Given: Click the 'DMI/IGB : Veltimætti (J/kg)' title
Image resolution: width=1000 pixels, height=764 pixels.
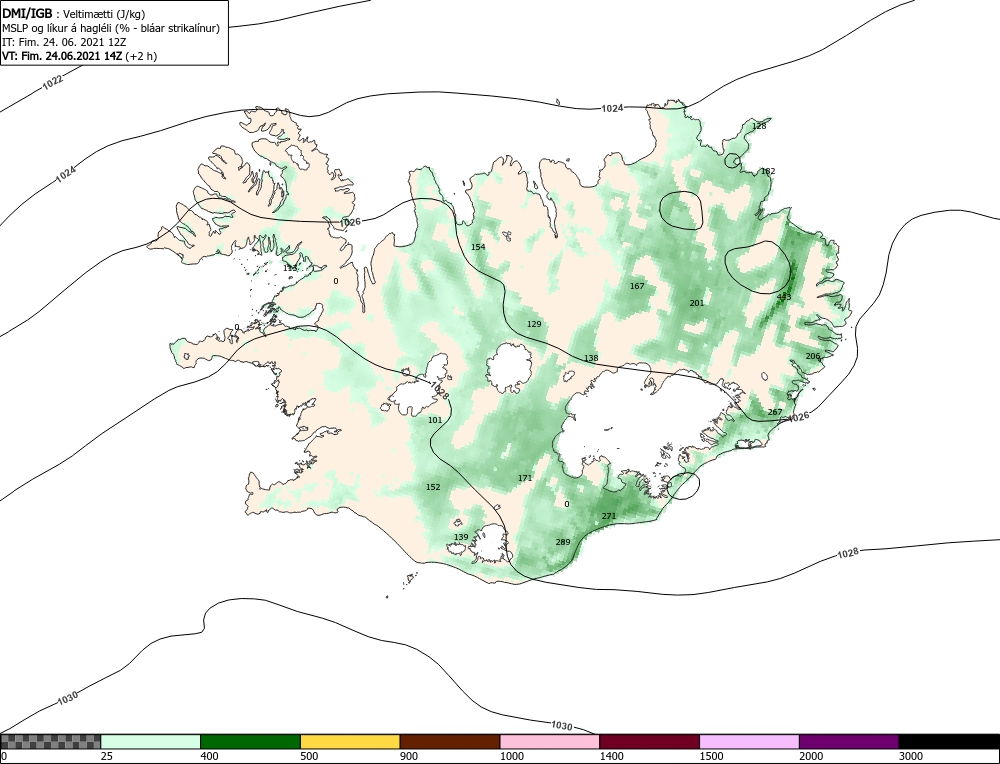Looking at the screenshot, I should click(75, 13).
